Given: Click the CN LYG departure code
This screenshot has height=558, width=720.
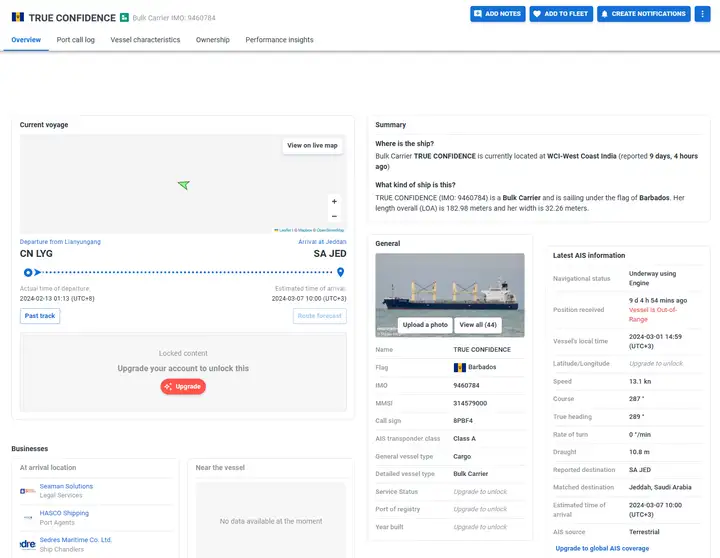Looking at the screenshot, I should (x=36, y=254).
